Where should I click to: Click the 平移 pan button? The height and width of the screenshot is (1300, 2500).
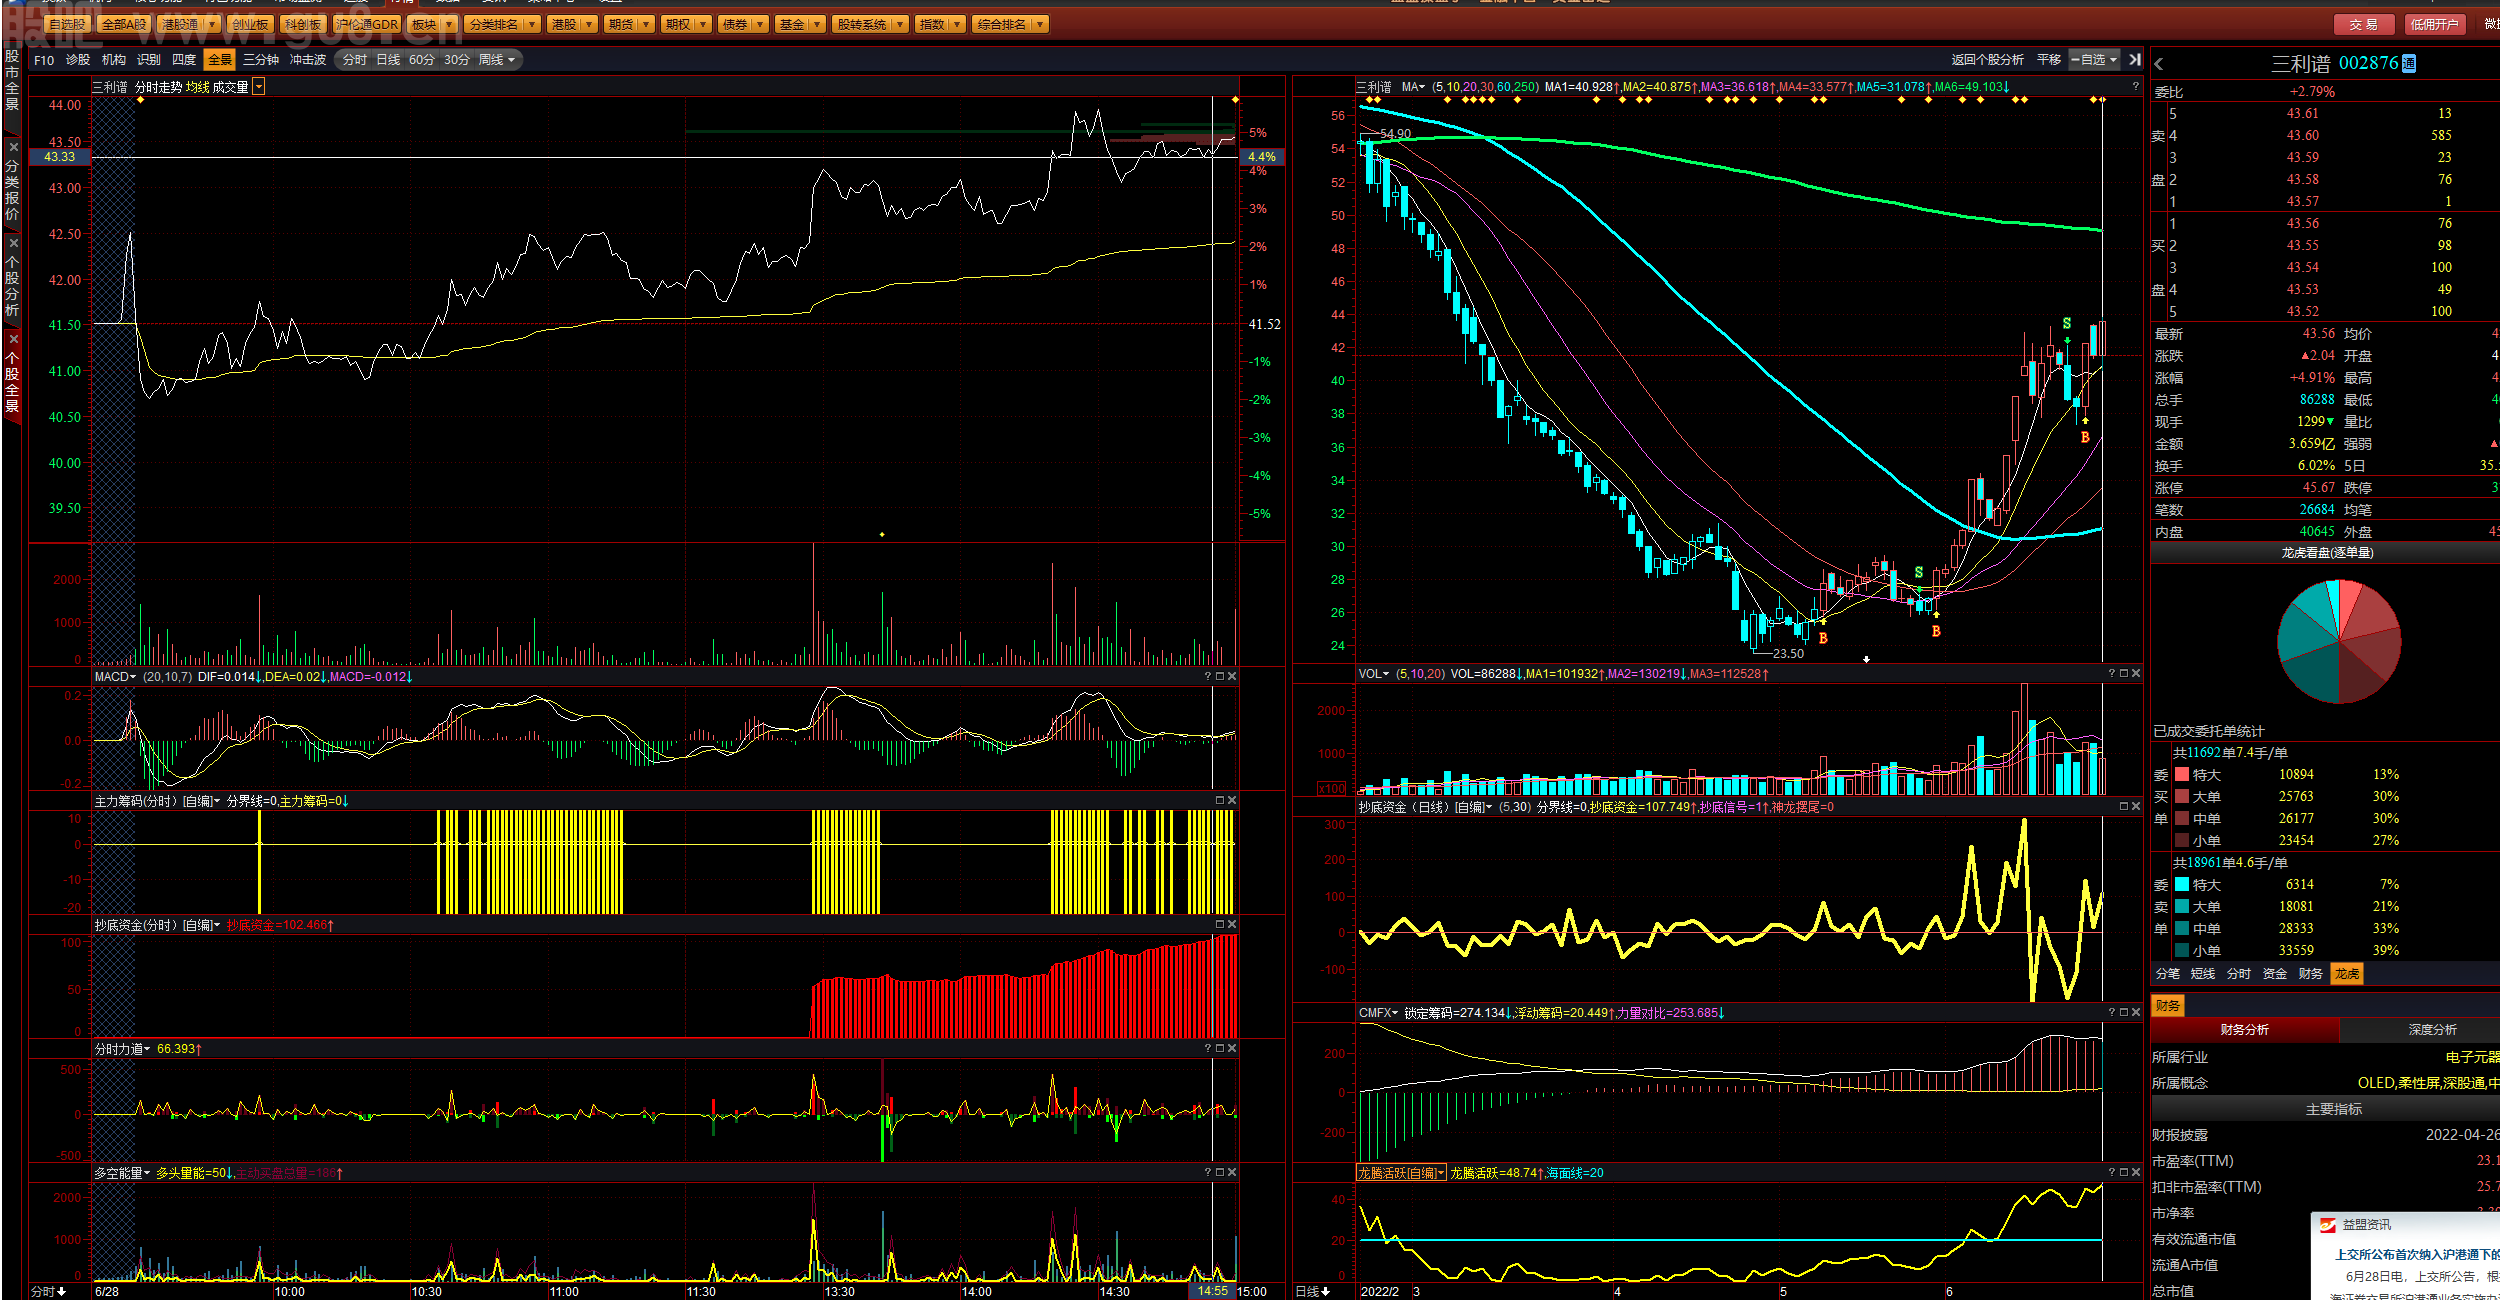click(2049, 60)
